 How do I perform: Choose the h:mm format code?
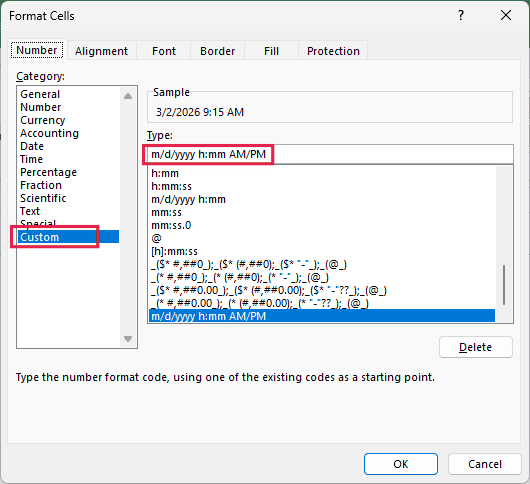point(322,173)
